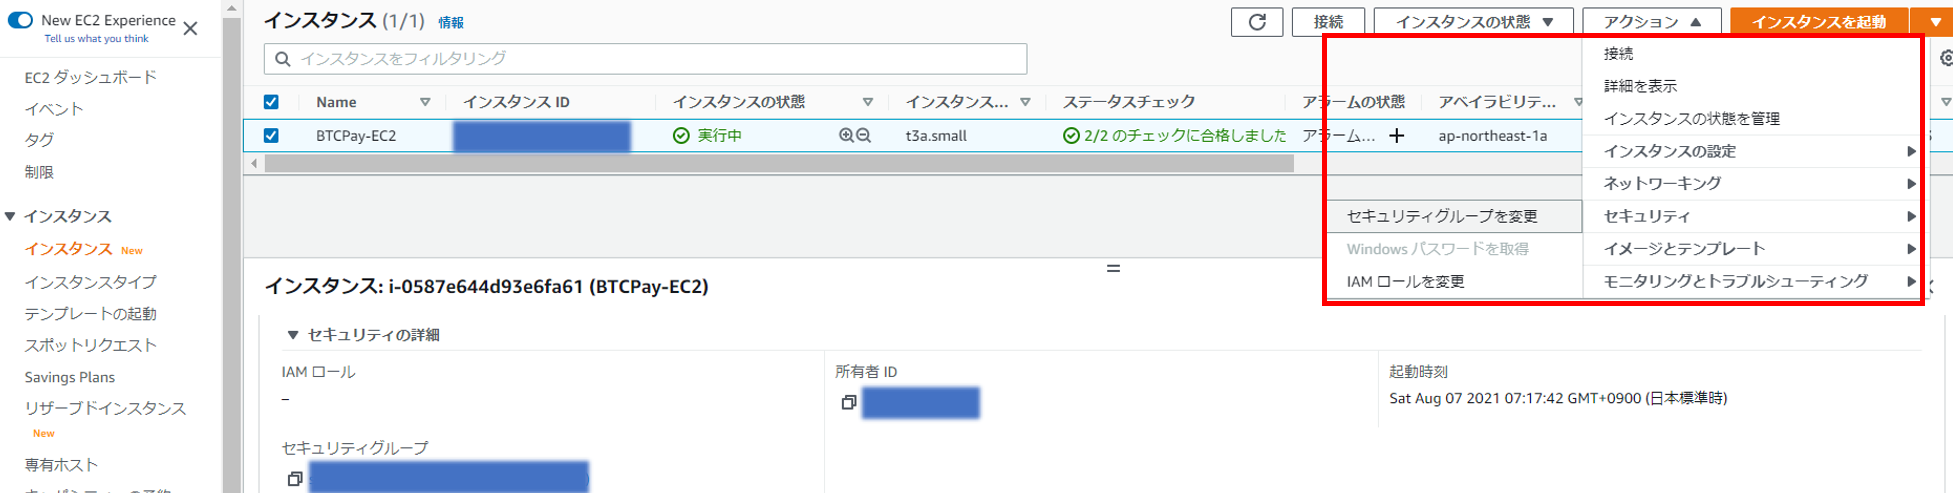Go to イベント in sidebar

coord(54,109)
